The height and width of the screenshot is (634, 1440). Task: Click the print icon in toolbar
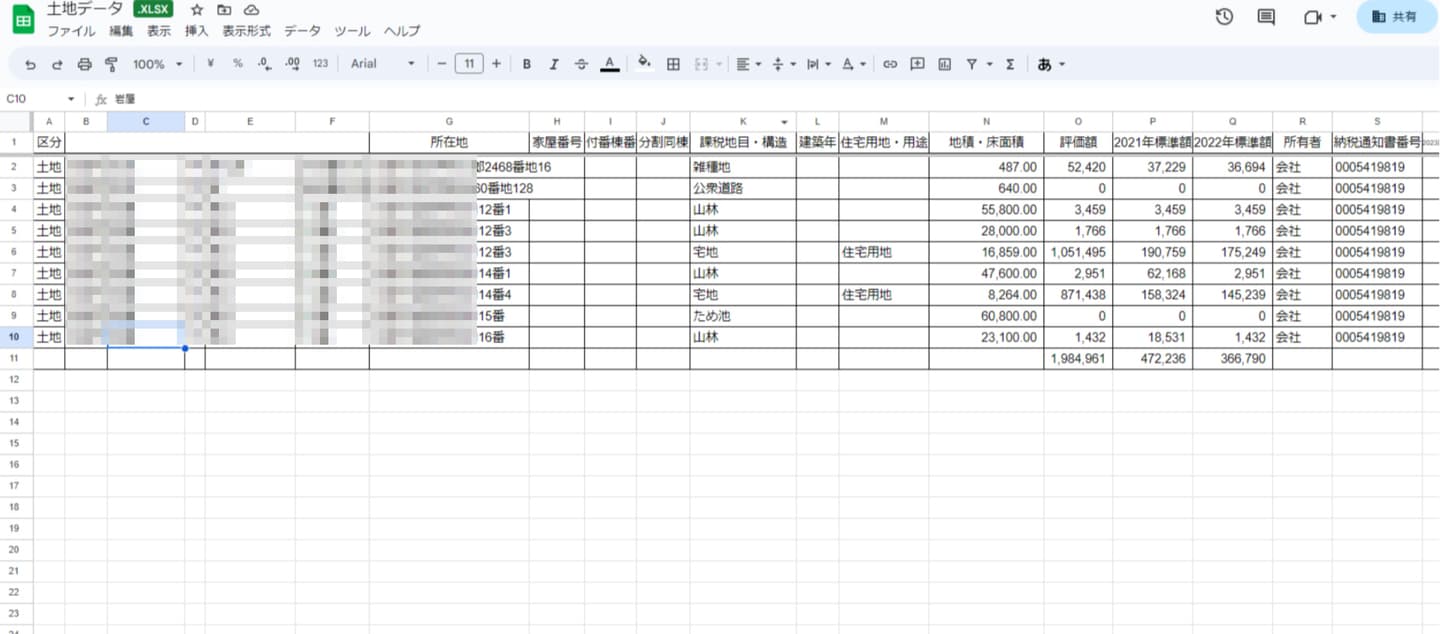[84, 64]
